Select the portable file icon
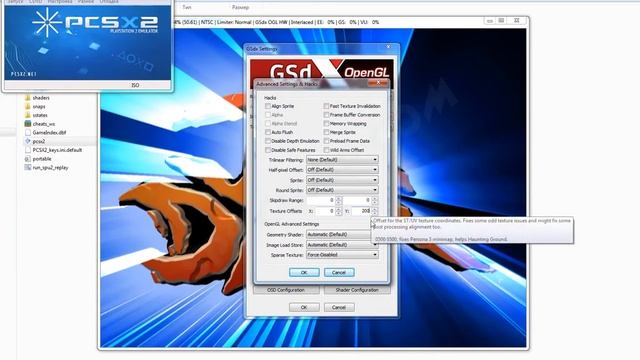The image size is (640, 360). pos(28,159)
